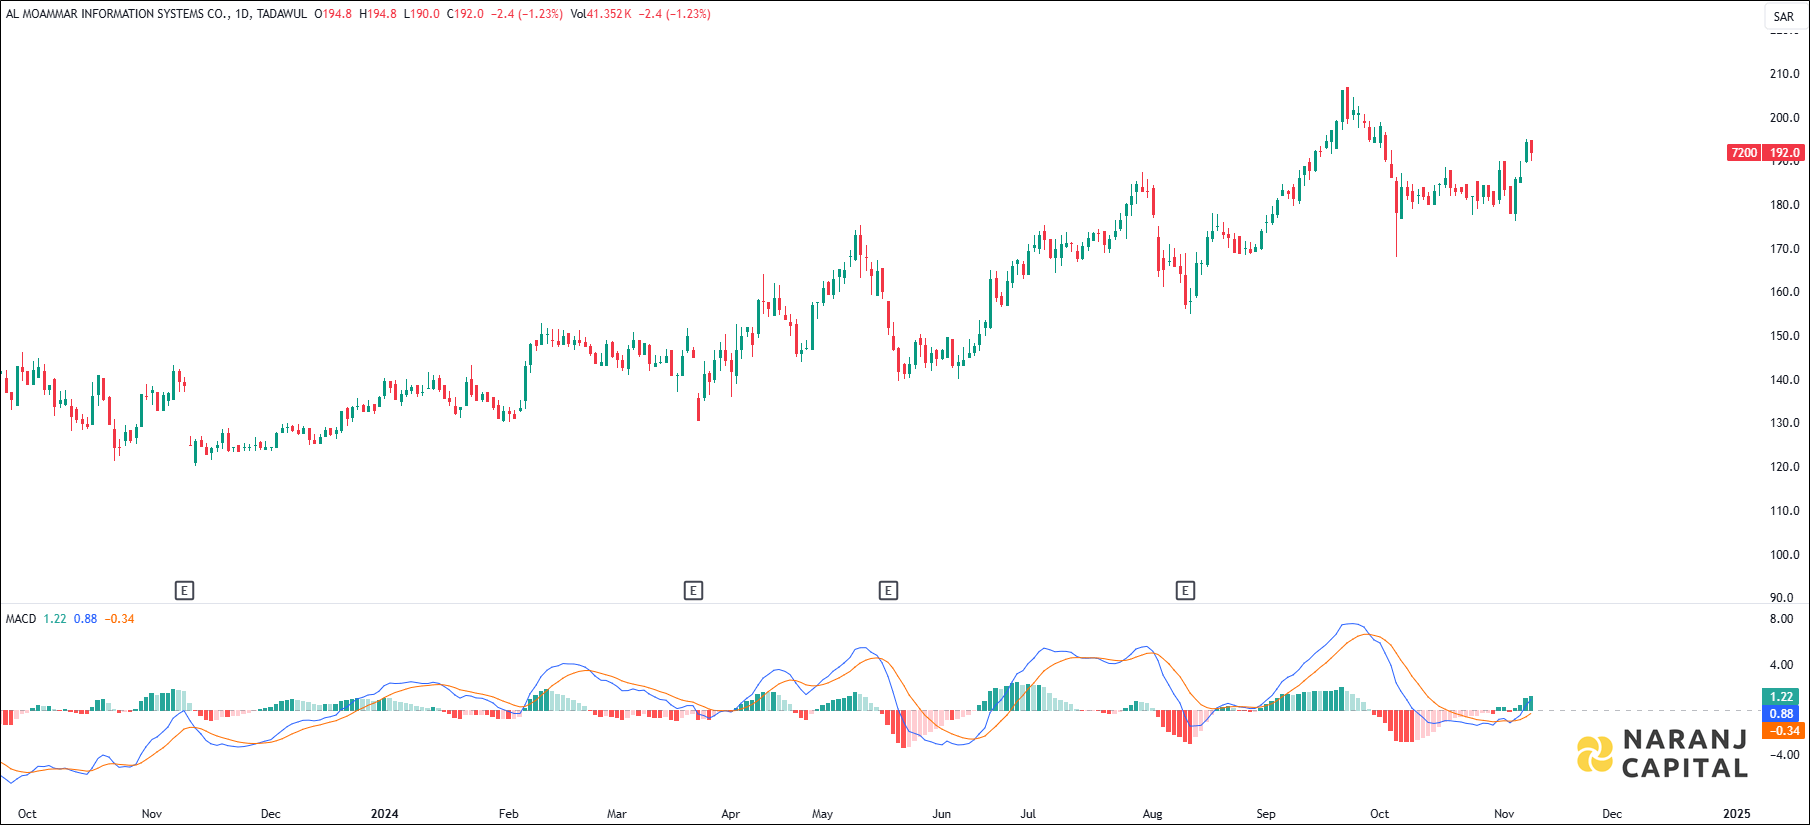
Task: Click the orange -0.34 tag on MACD axis
Action: [x=1783, y=730]
